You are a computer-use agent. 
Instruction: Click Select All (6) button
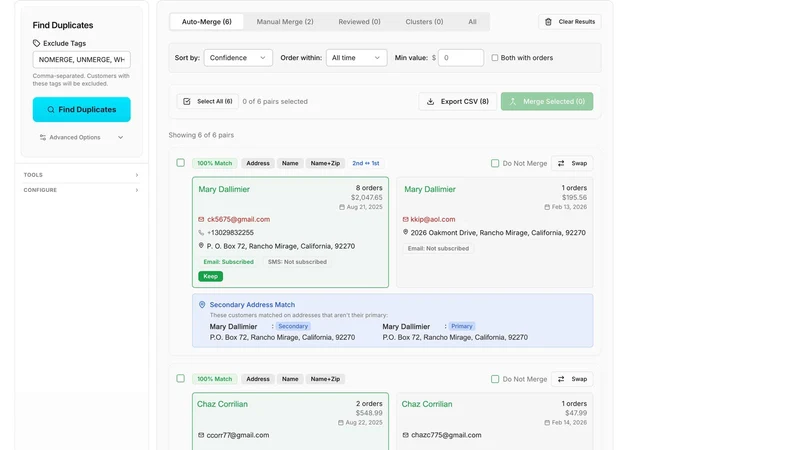coord(208,102)
